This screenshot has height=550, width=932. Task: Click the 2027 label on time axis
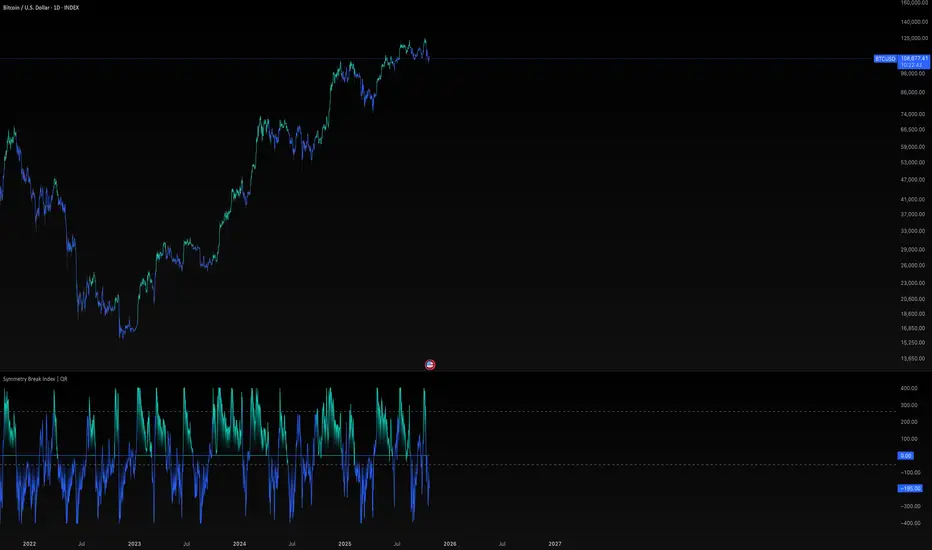(x=555, y=543)
